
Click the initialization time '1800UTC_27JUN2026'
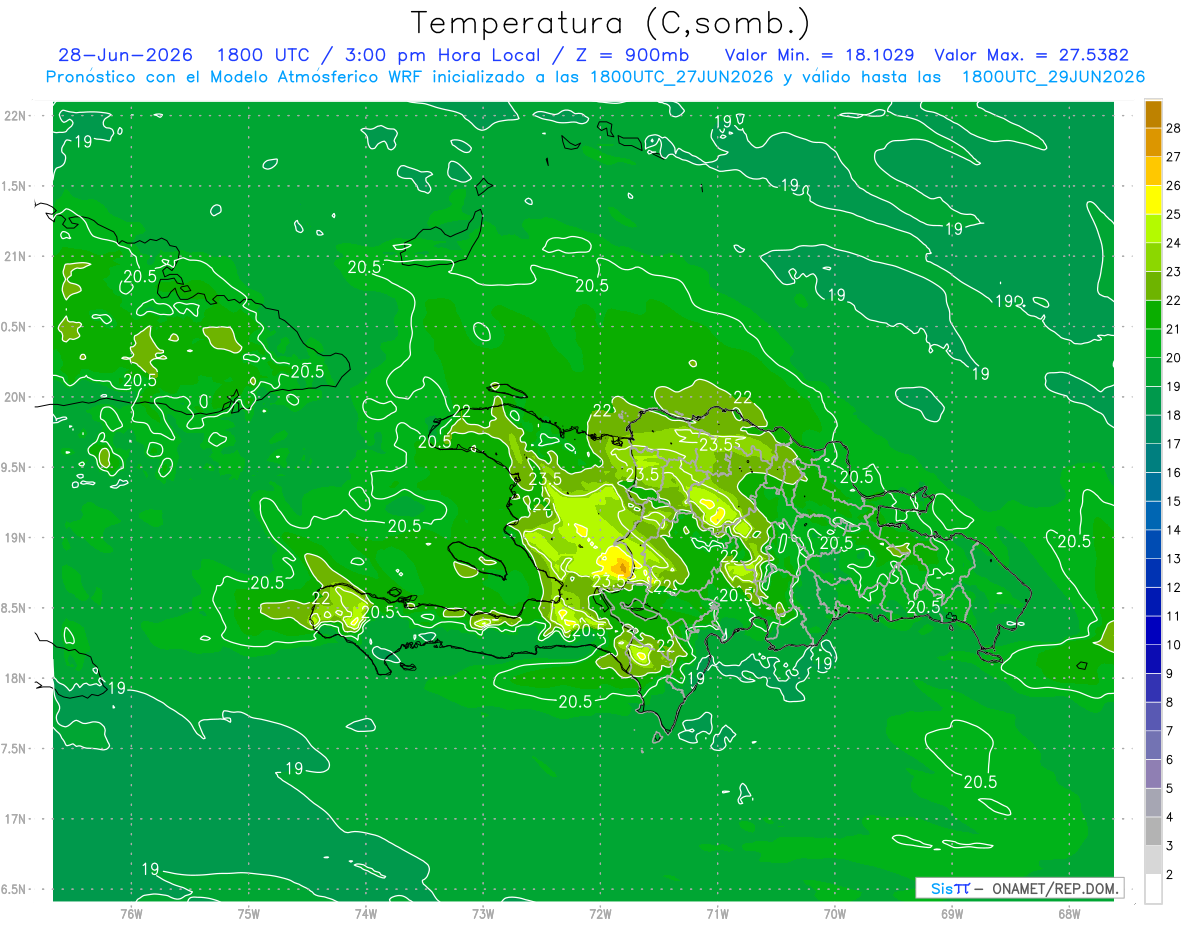681,77
